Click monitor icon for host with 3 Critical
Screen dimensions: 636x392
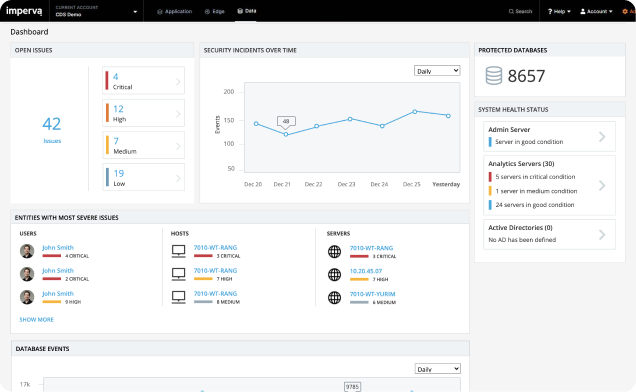[178, 252]
